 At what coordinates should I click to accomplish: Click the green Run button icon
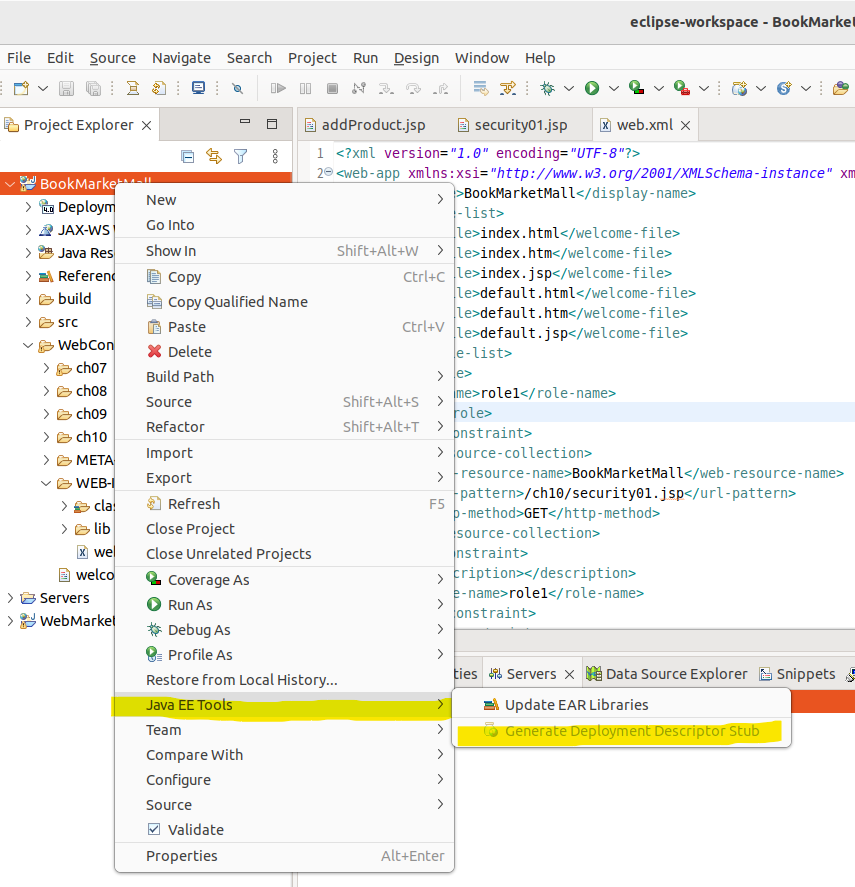pyautogui.click(x=592, y=88)
